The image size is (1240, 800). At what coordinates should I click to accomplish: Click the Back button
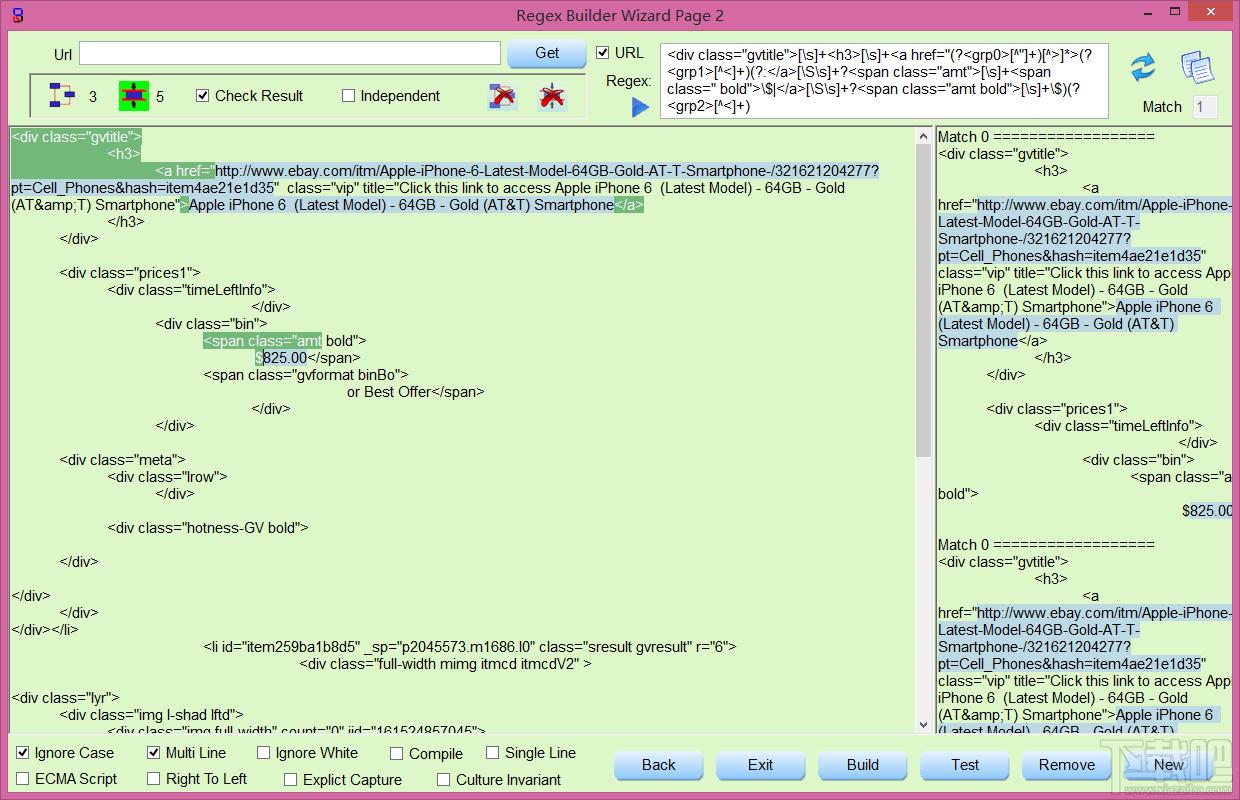(x=659, y=765)
